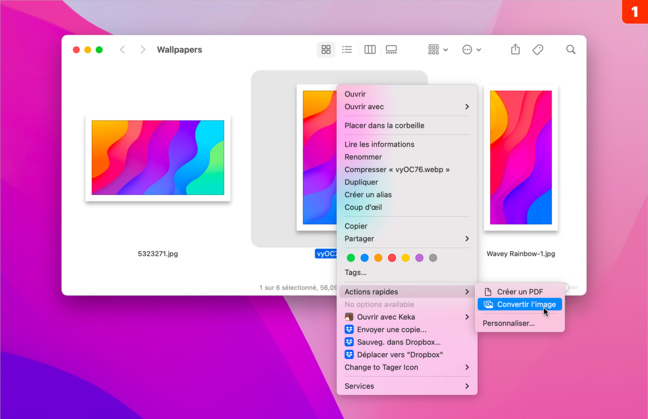The image size is (648, 419).
Task: Expand the Ouvrir avec Keka submenu
Action: coord(407,317)
